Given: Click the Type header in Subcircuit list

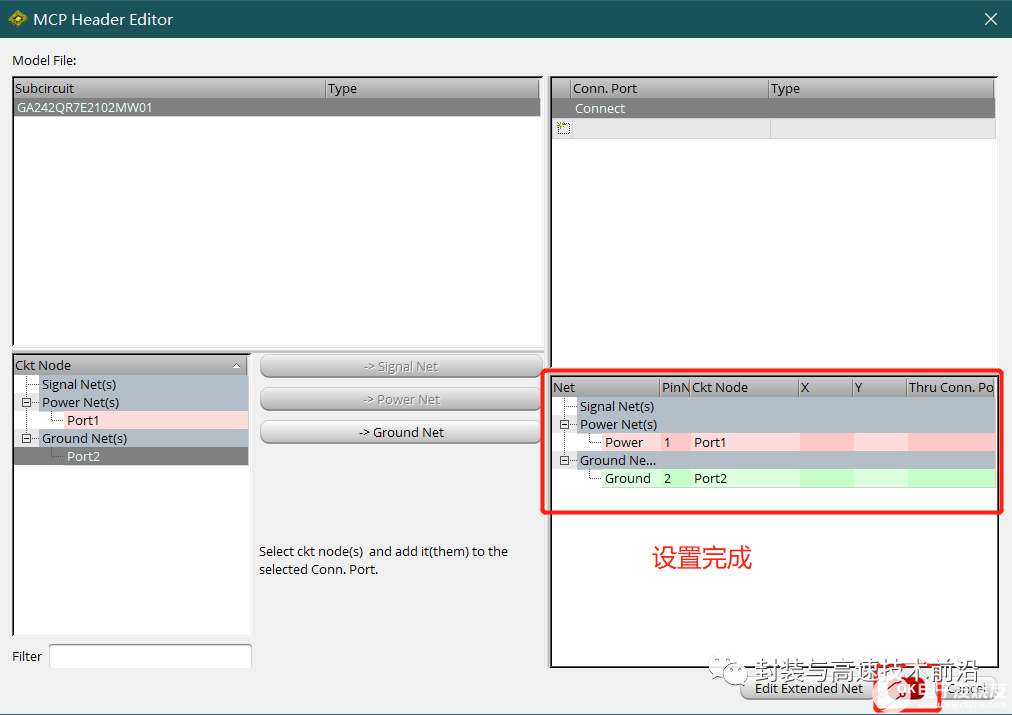Looking at the screenshot, I should tap(432, 88).
